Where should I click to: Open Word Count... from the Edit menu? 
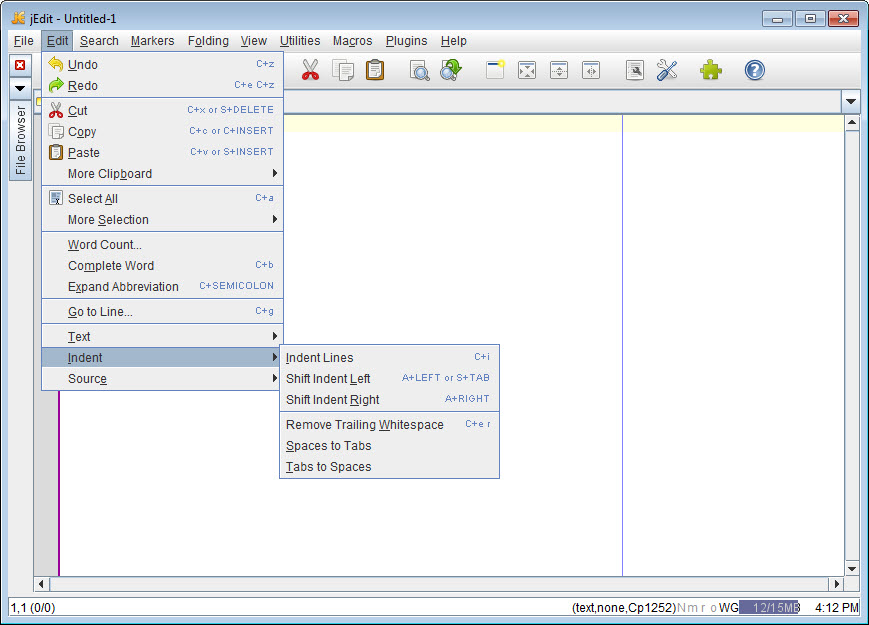162,245
